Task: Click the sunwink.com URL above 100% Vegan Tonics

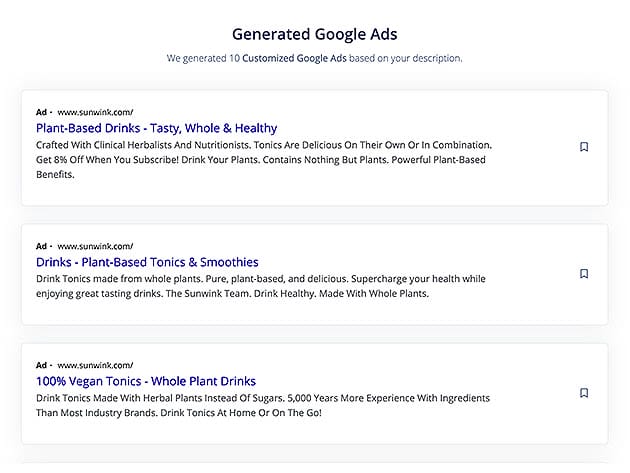Action: click(95, 366)
